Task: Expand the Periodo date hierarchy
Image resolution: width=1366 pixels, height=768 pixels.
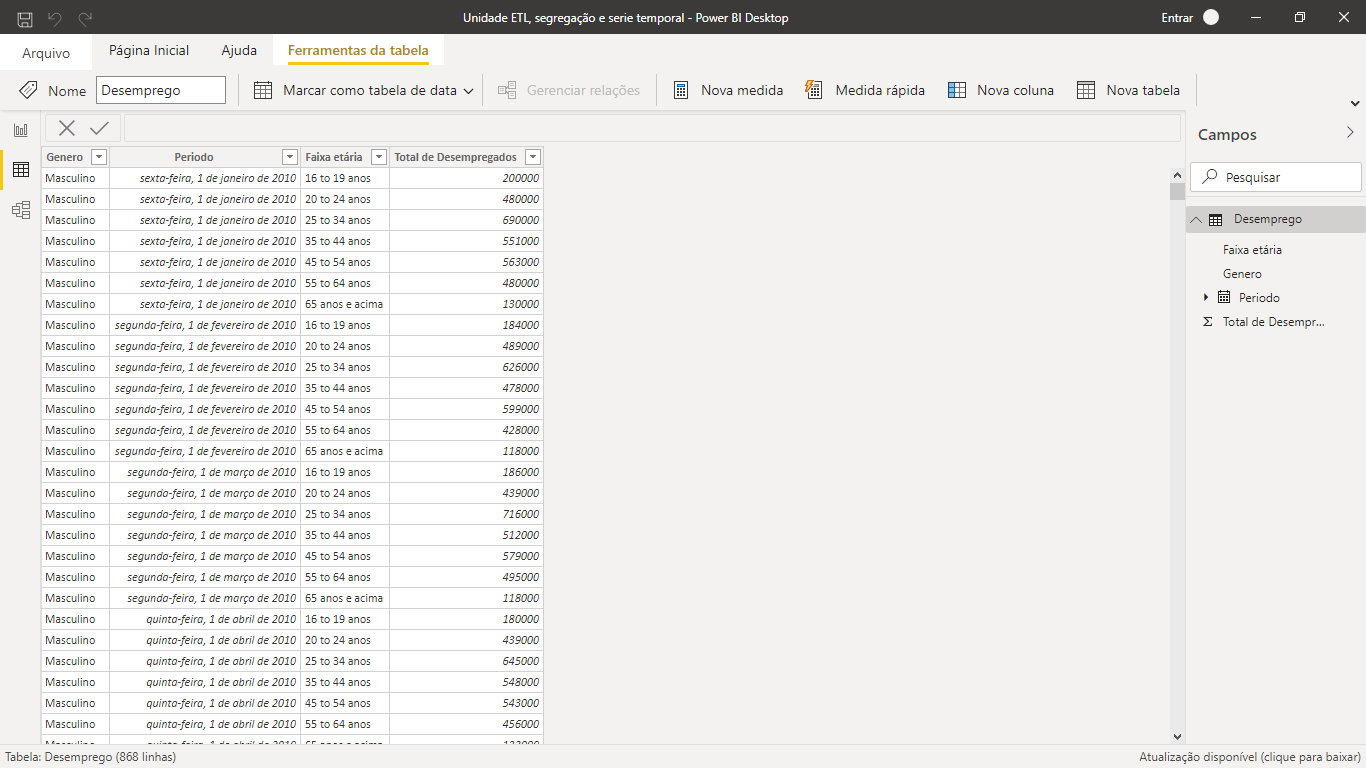Action: pyautogui.click(x=1205, y=297)
